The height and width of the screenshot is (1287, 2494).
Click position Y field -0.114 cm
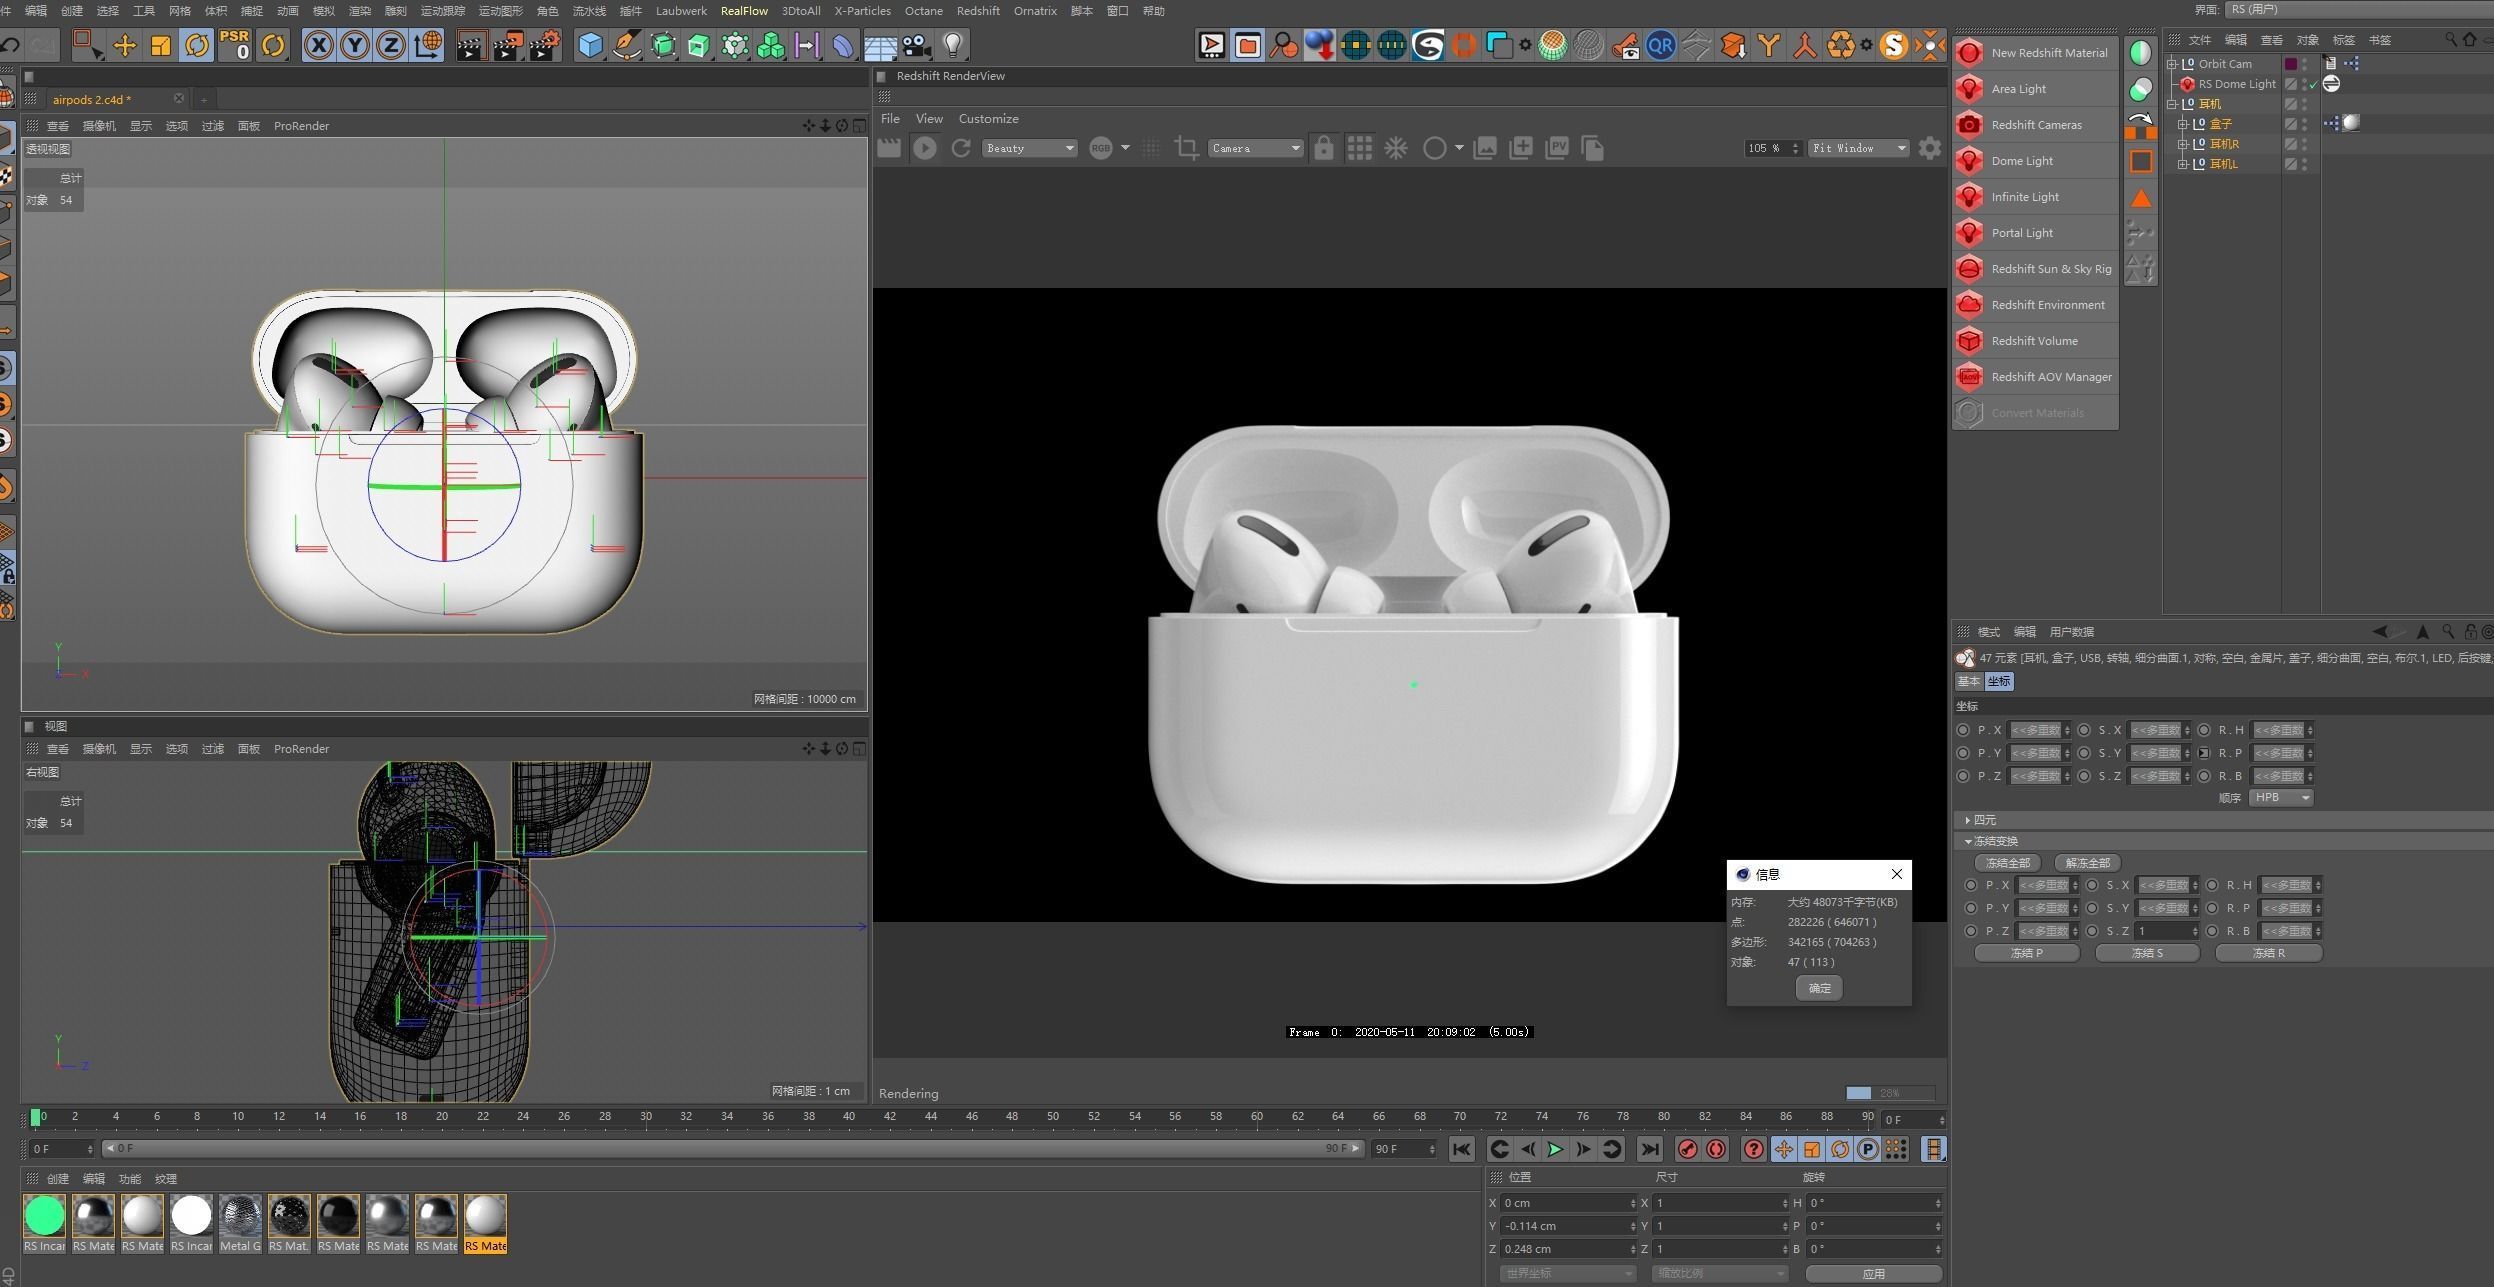1567,1226
